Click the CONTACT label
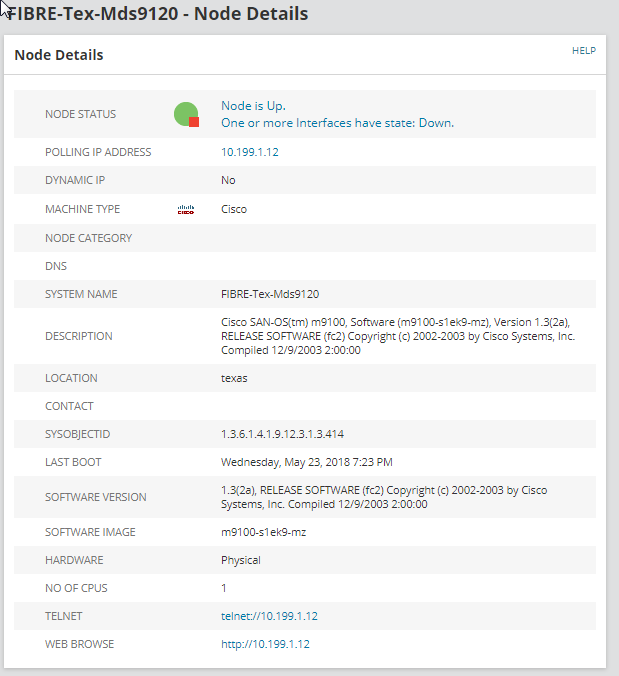619x676 pixels. pyautogui.click(x=69, y=406)
